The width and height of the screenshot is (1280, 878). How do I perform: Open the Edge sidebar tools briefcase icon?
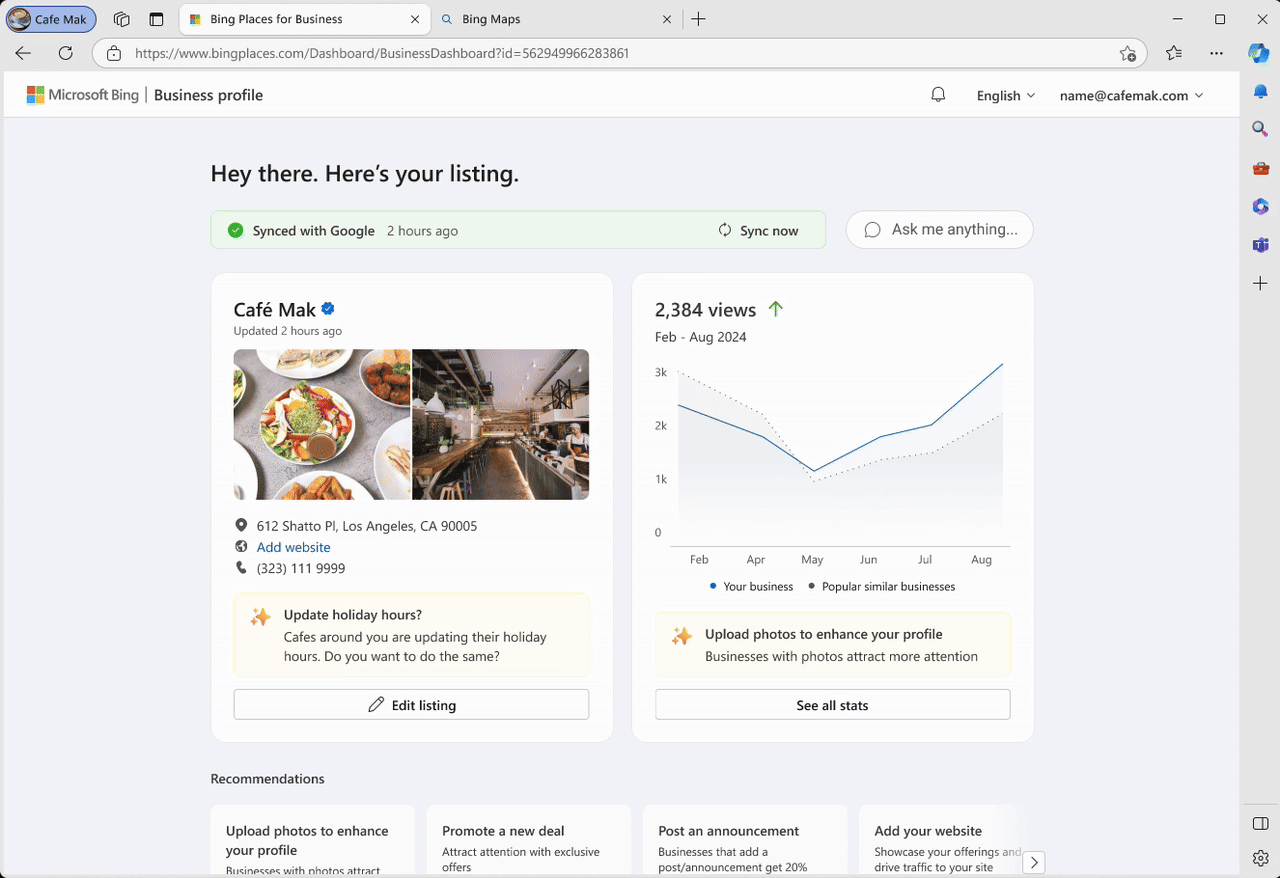tap(1260, 168)
